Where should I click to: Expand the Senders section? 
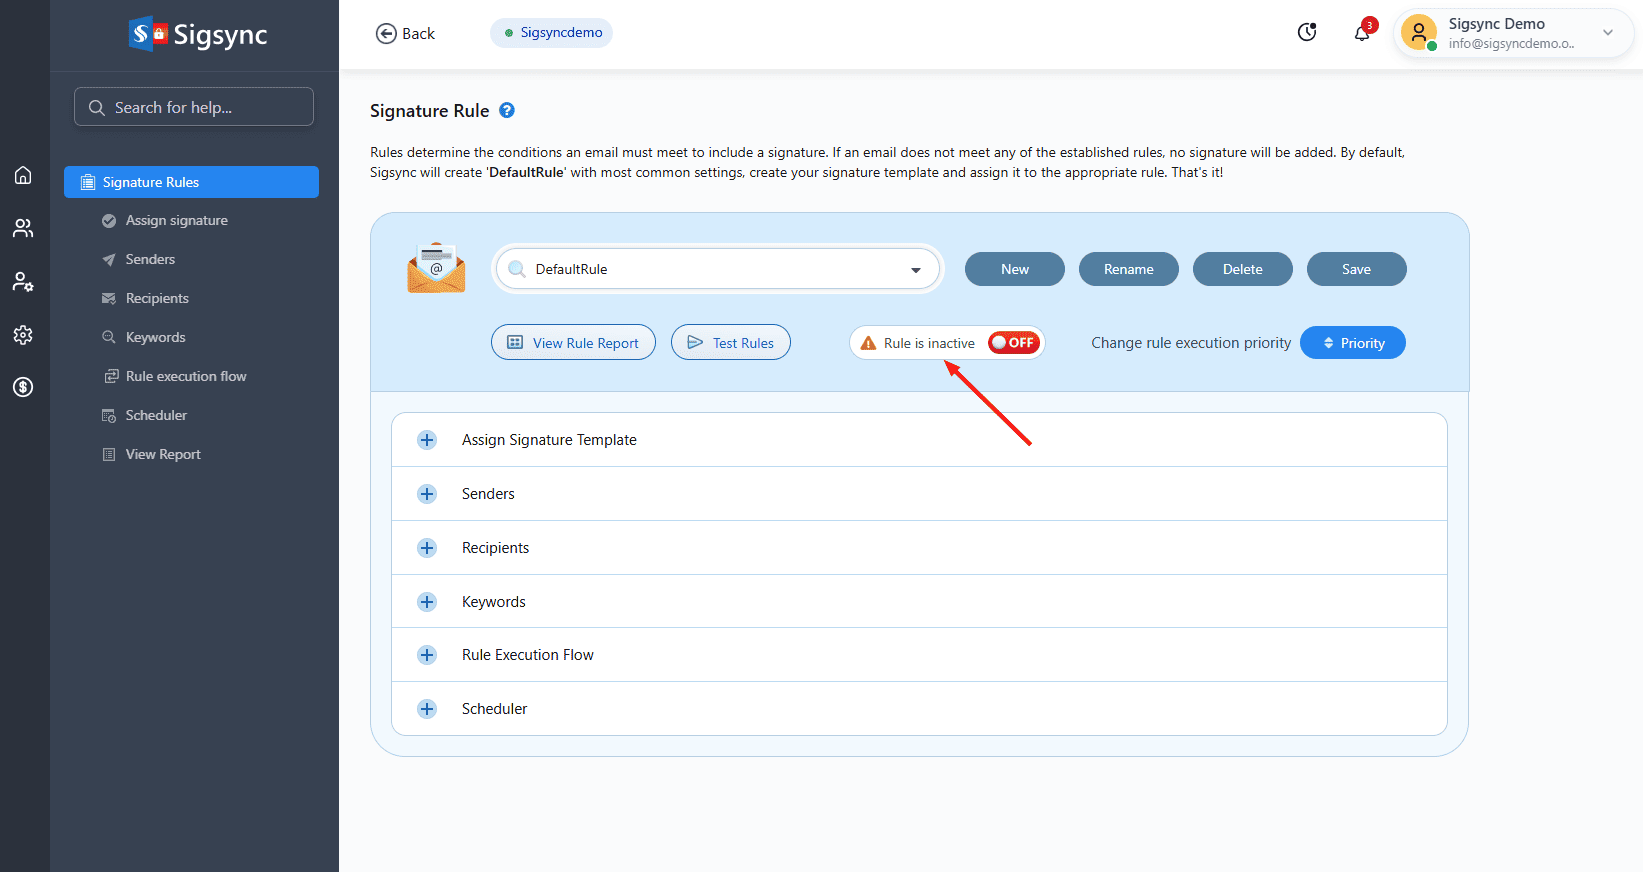coord(427,494)
